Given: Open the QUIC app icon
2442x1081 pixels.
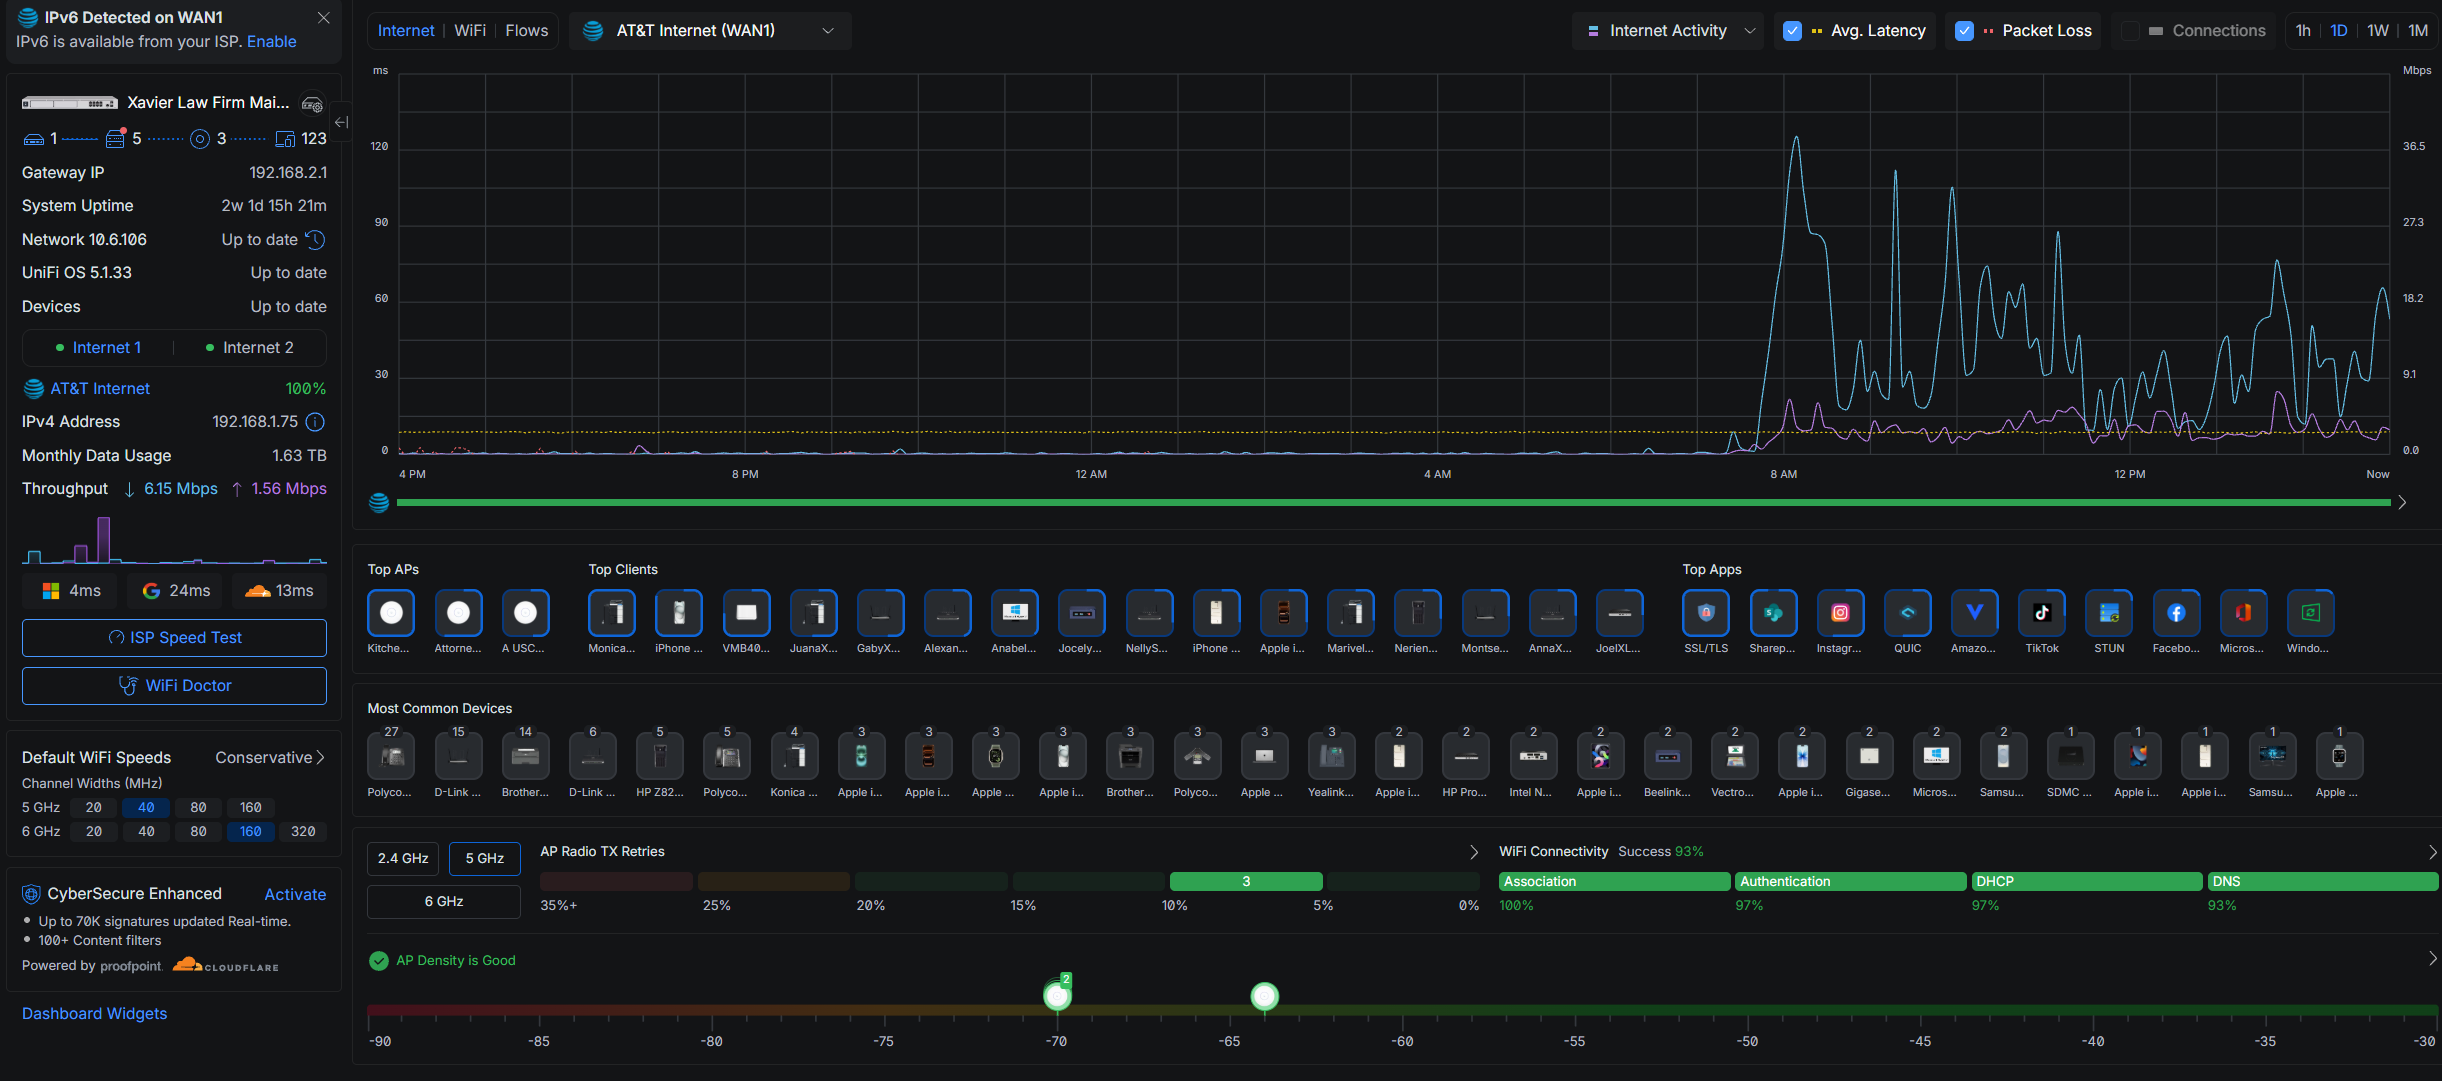Looking at the screenshot, I should coord(1907,613).
